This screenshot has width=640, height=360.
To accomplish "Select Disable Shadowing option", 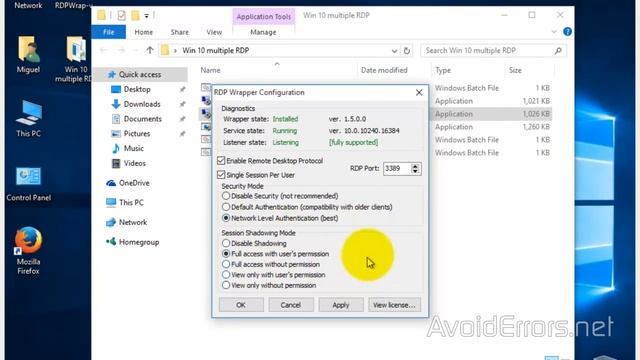I will point(226,243).
